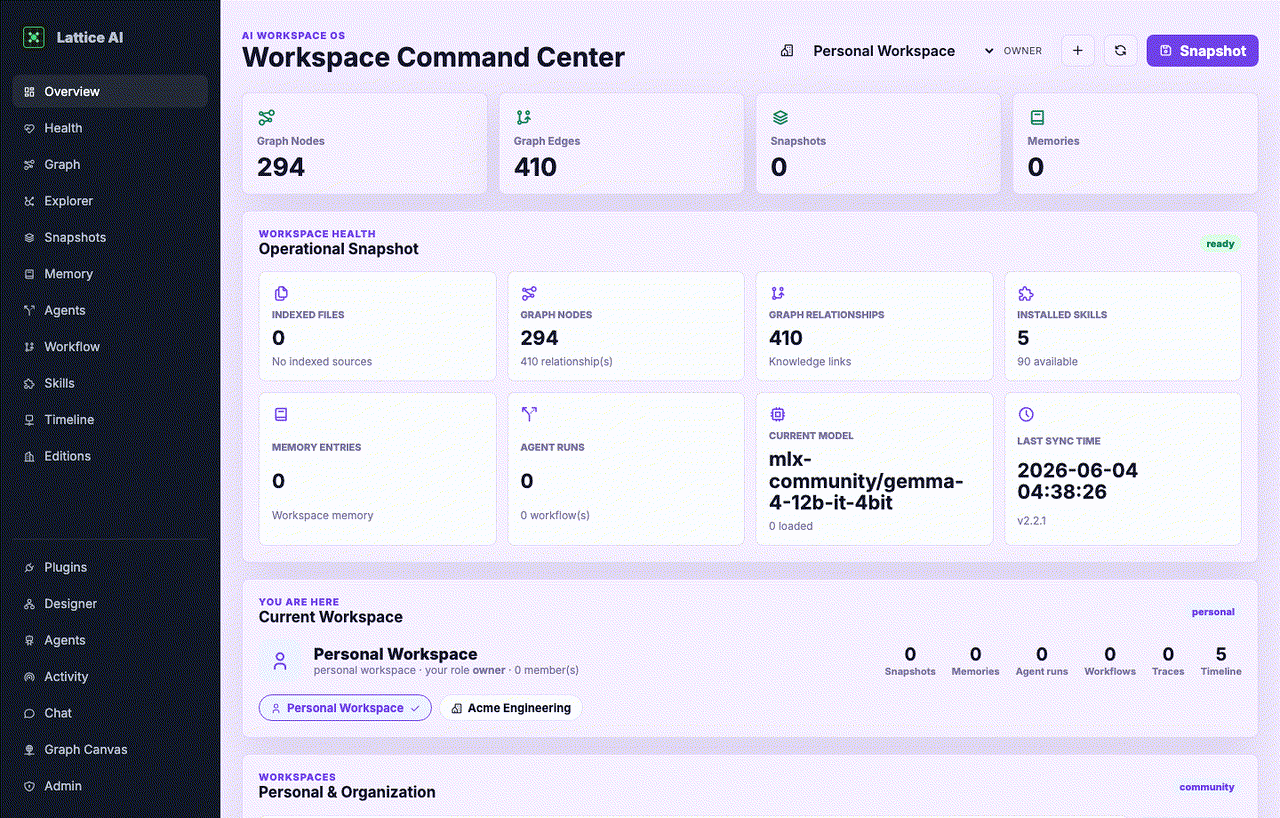1280x818 pixels.
Task: Click the building icon beside workspace selector
Action: coord(787,51)
